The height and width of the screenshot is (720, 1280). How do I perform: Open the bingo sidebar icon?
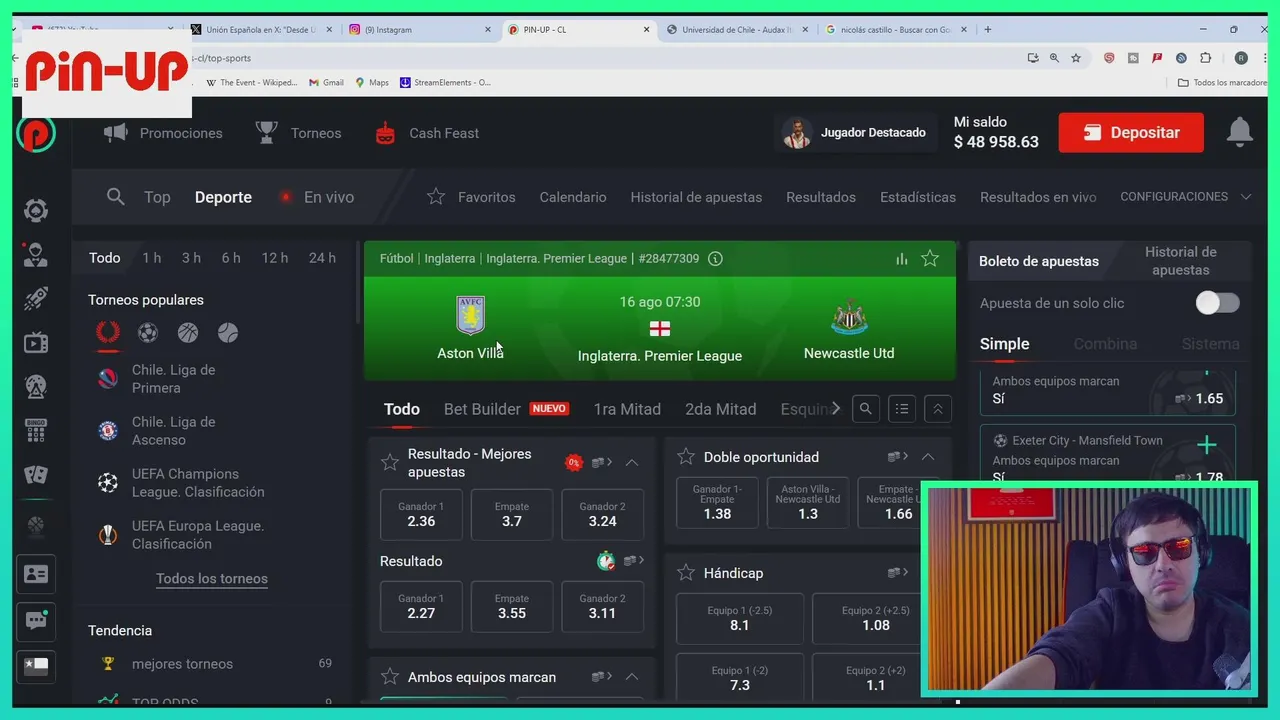pyautogui.click(x=36, y=430)
